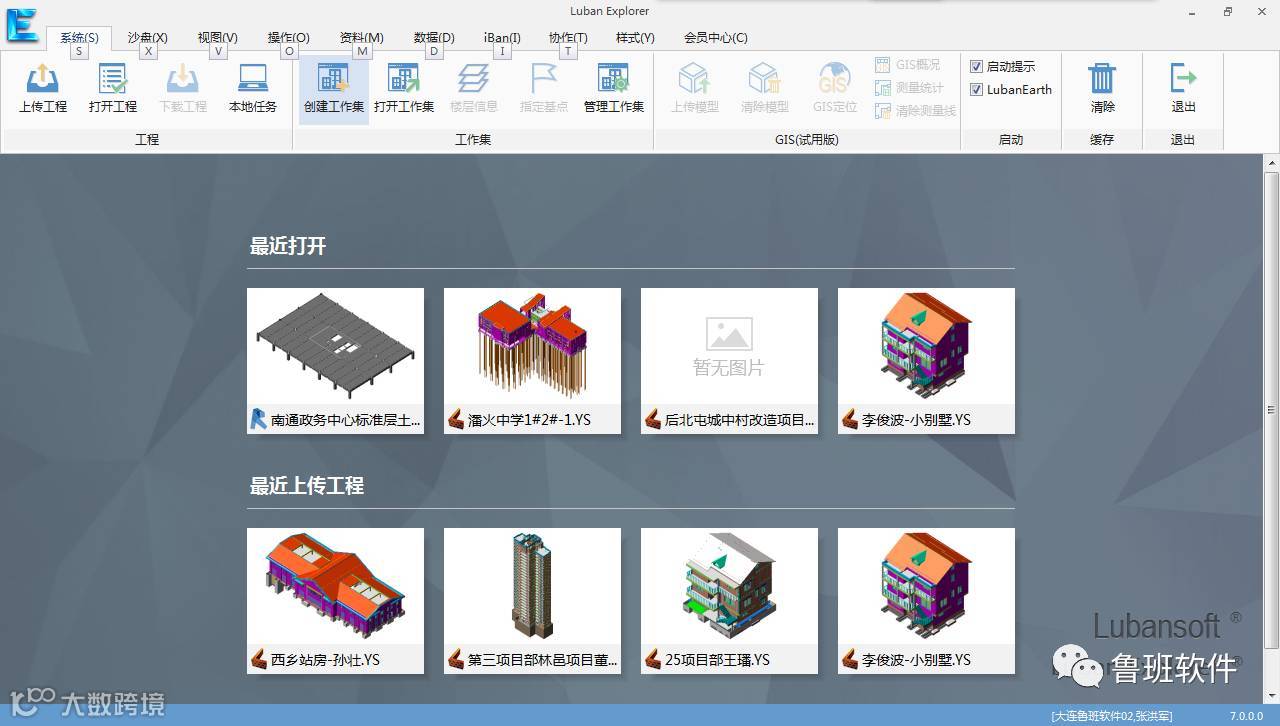Select the iBan(I) ribbon tab

click(x=502, y=38)
